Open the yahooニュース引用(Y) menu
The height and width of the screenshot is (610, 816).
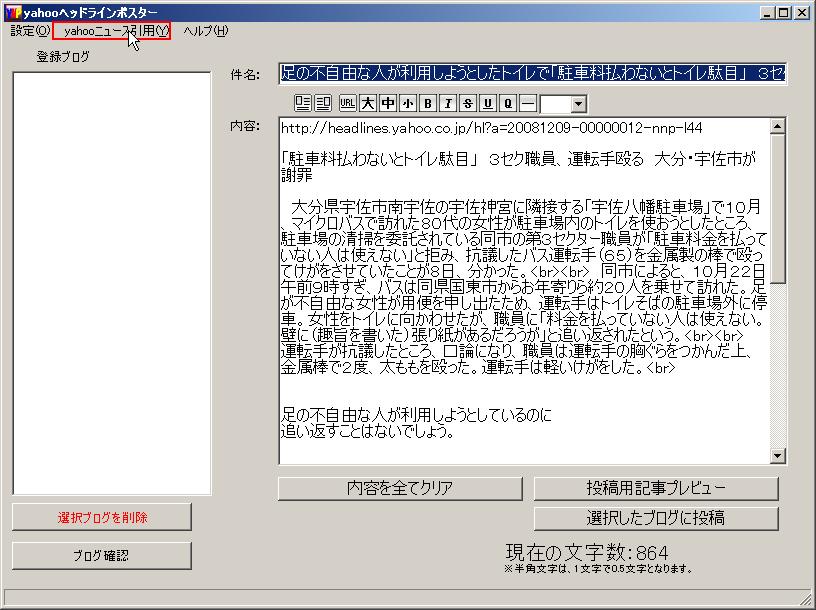[x=111, y=31]
